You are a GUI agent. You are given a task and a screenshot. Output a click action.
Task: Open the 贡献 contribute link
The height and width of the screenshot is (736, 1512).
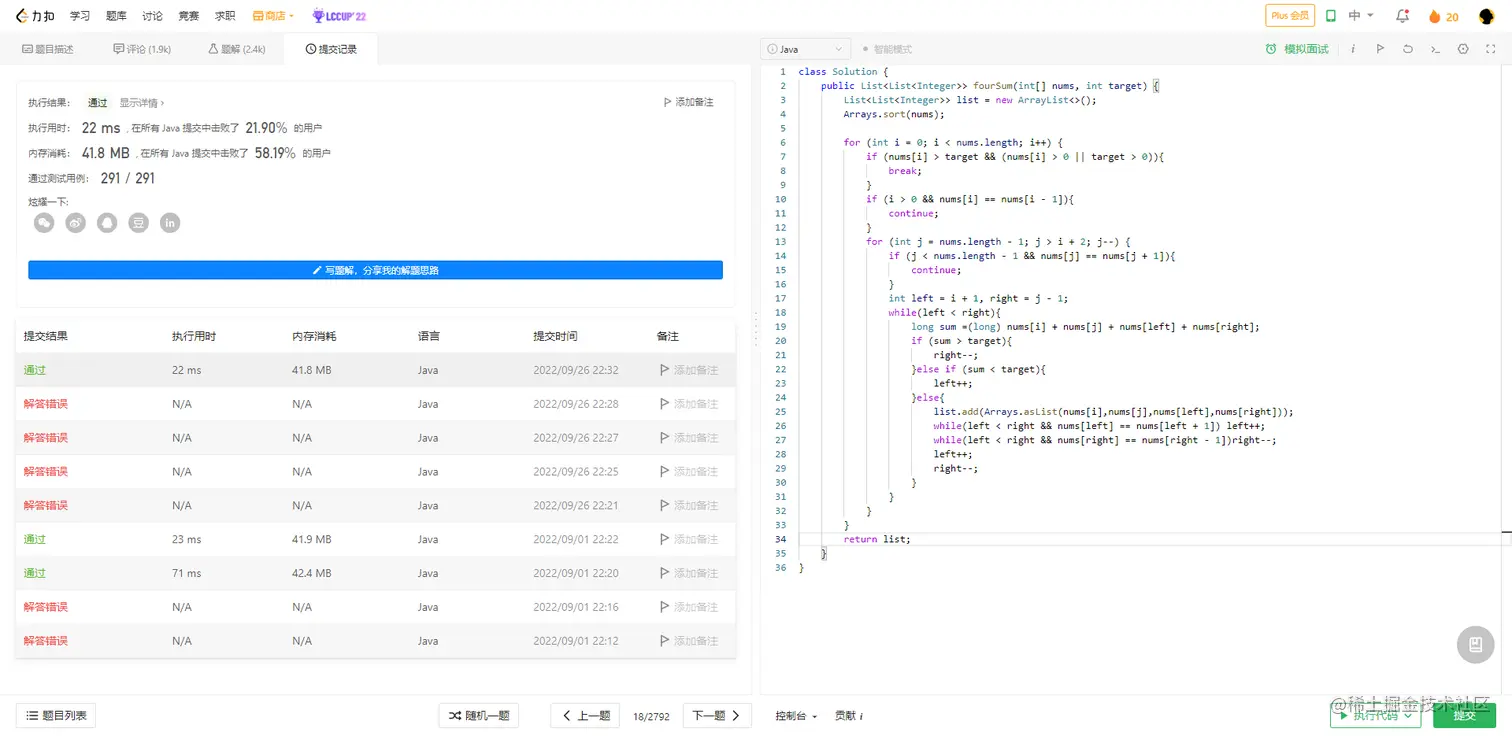[845, 716]
